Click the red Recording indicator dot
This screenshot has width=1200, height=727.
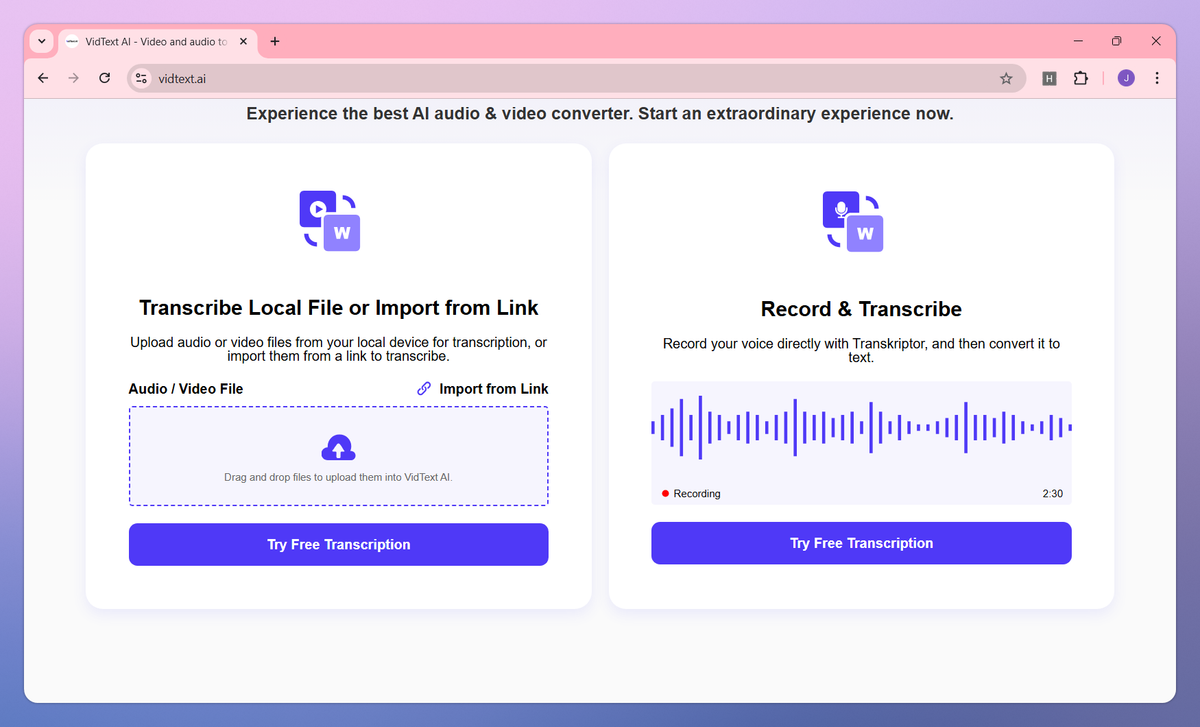click(x=665, y=494)
